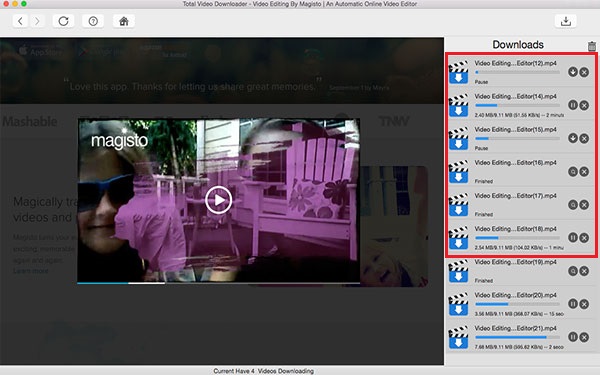Cancel the Editor(20).mp4 download

click(584, 304)
